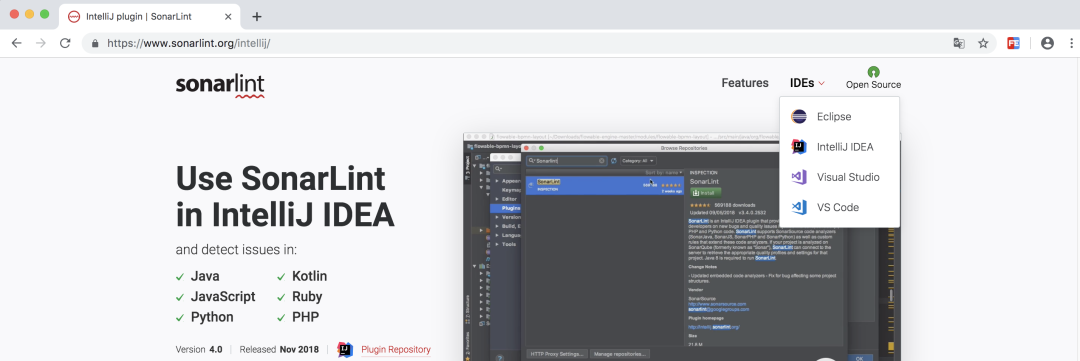
Task: Click the Java language label
Action: coord(205,276)
